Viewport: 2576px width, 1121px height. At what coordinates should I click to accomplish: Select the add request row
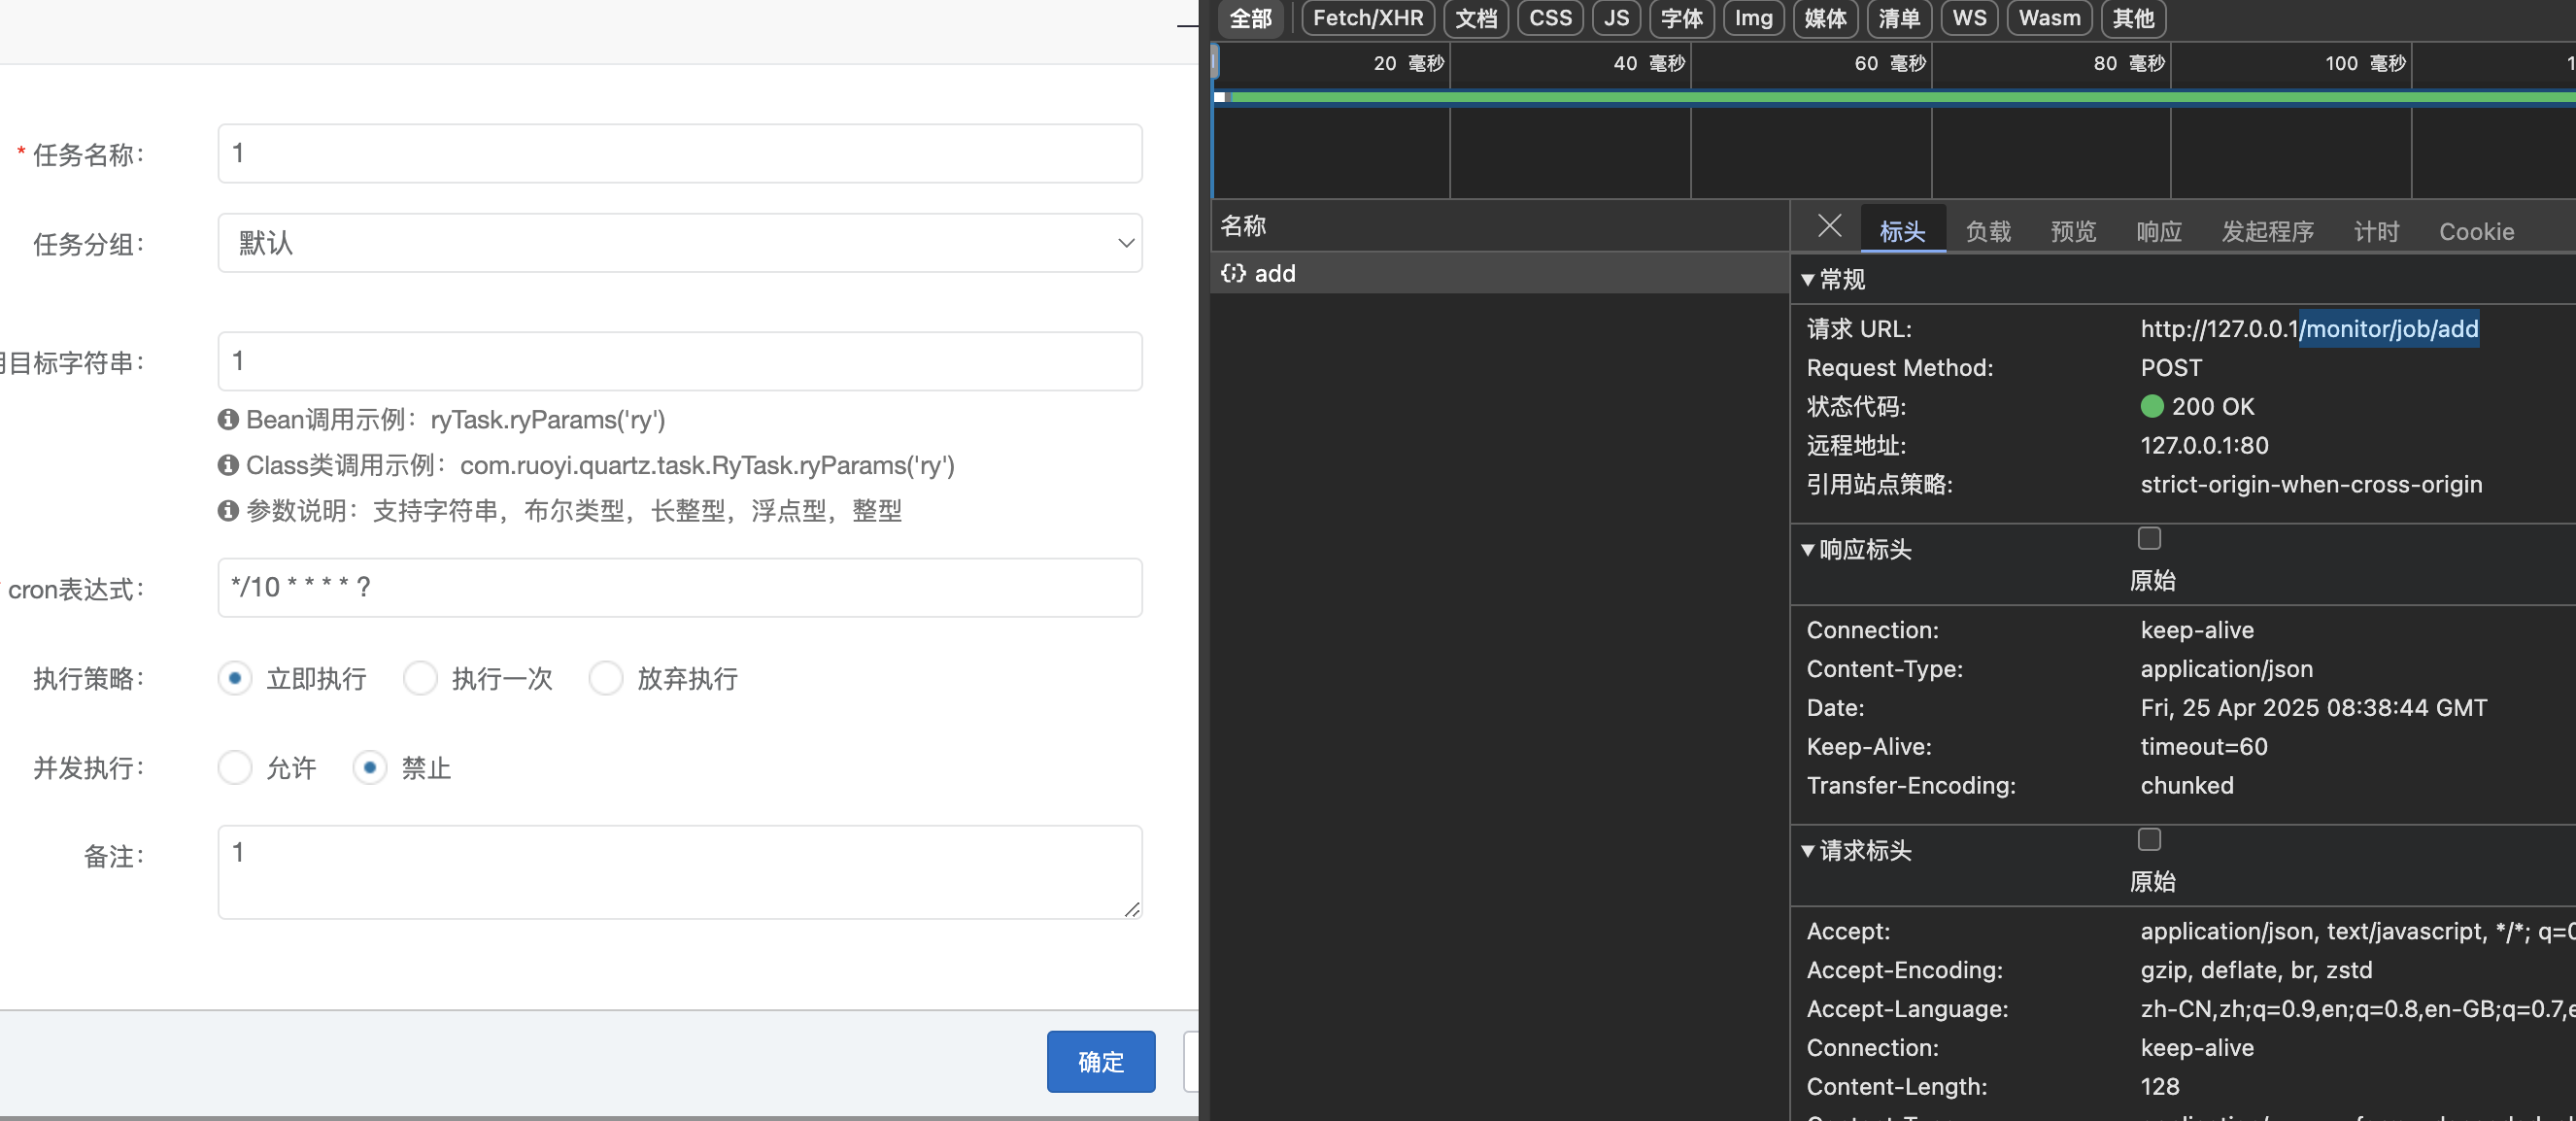(x=1500, y=273)
